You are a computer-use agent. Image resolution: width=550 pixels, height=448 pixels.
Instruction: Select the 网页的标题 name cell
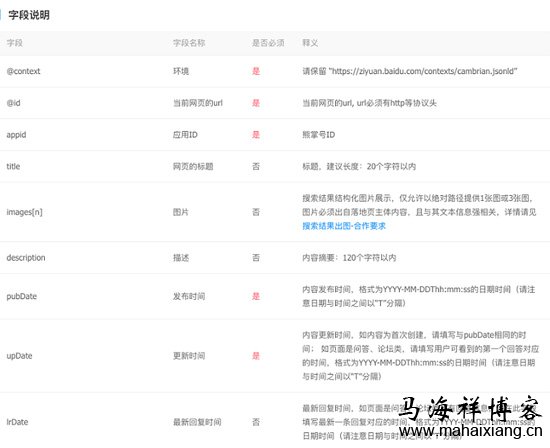pos(193,166)
